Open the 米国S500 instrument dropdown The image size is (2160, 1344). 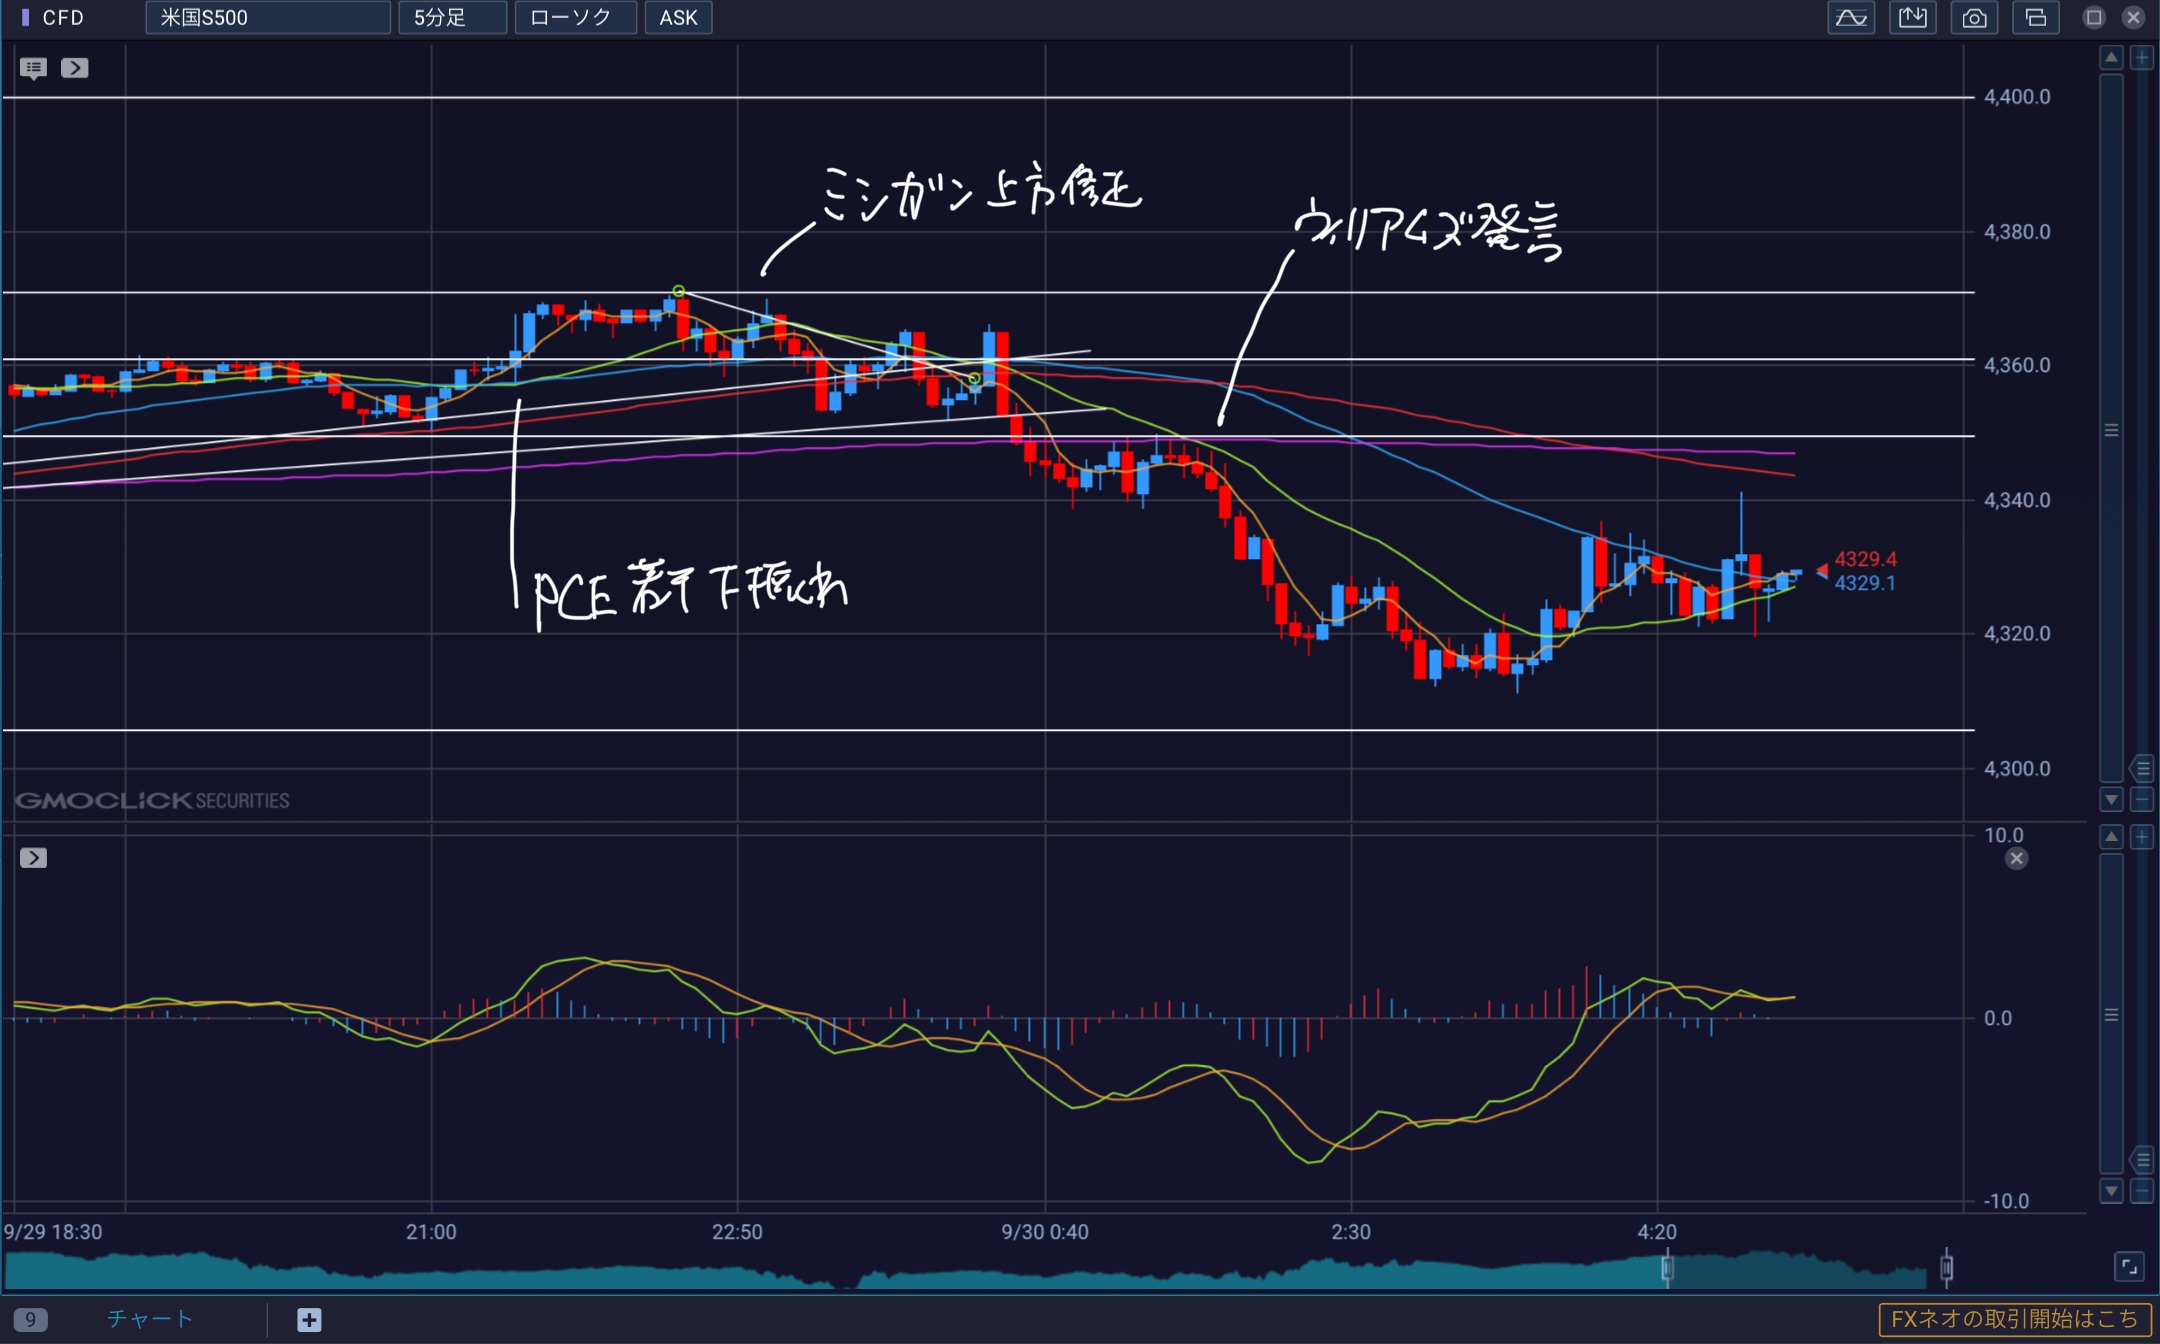(267, 17)
